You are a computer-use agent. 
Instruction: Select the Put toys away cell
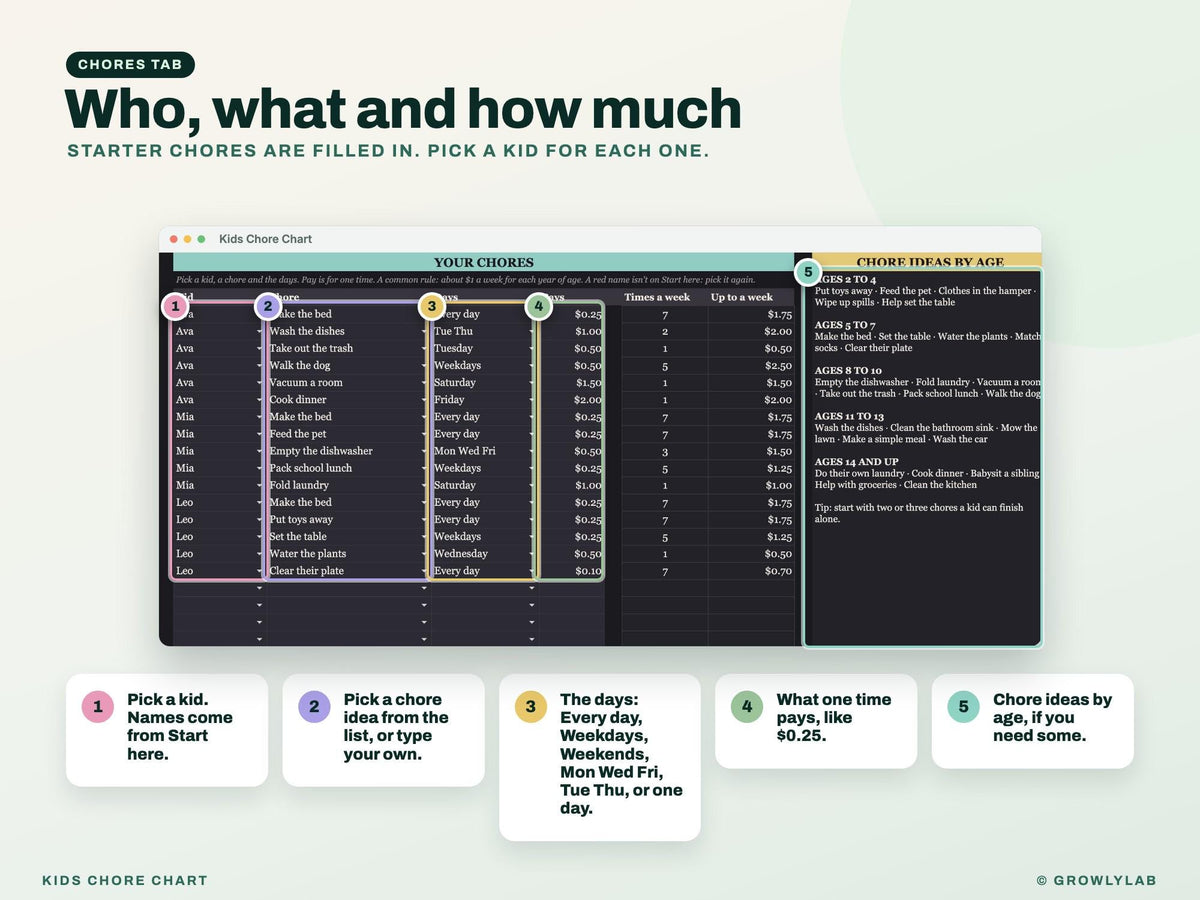(348, 520)
